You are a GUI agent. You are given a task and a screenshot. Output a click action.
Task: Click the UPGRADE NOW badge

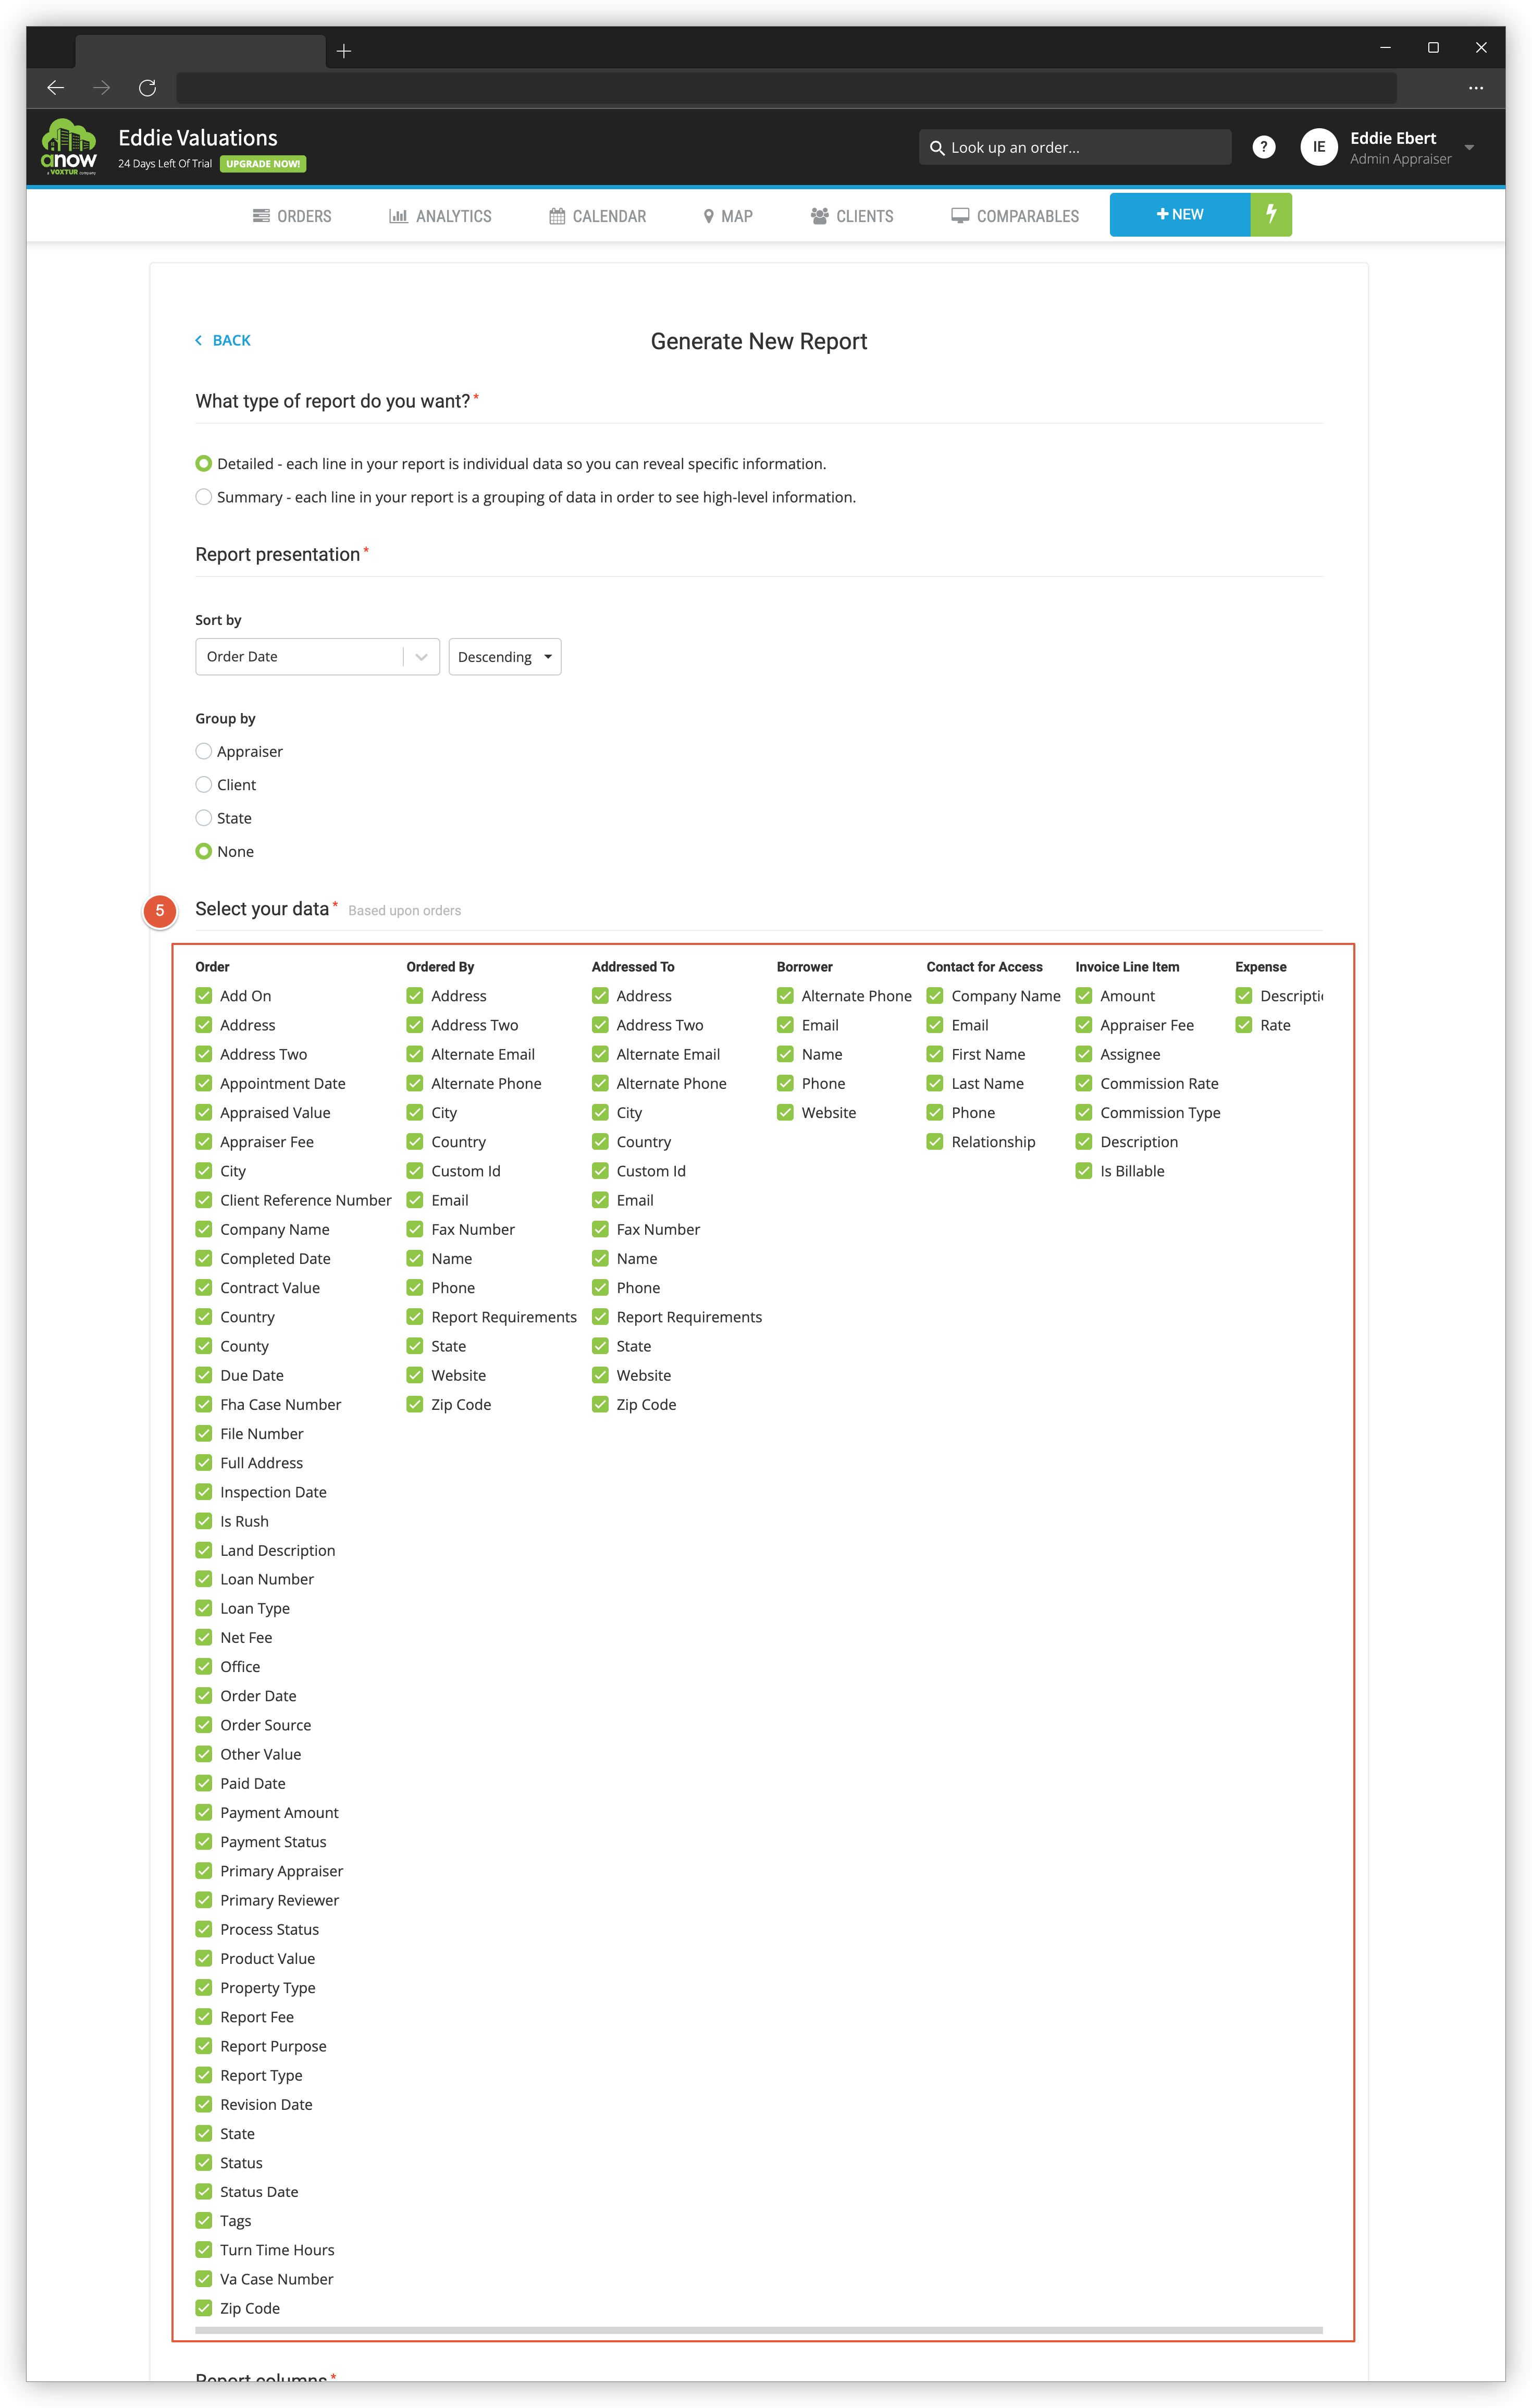click(x=262, y=163)
